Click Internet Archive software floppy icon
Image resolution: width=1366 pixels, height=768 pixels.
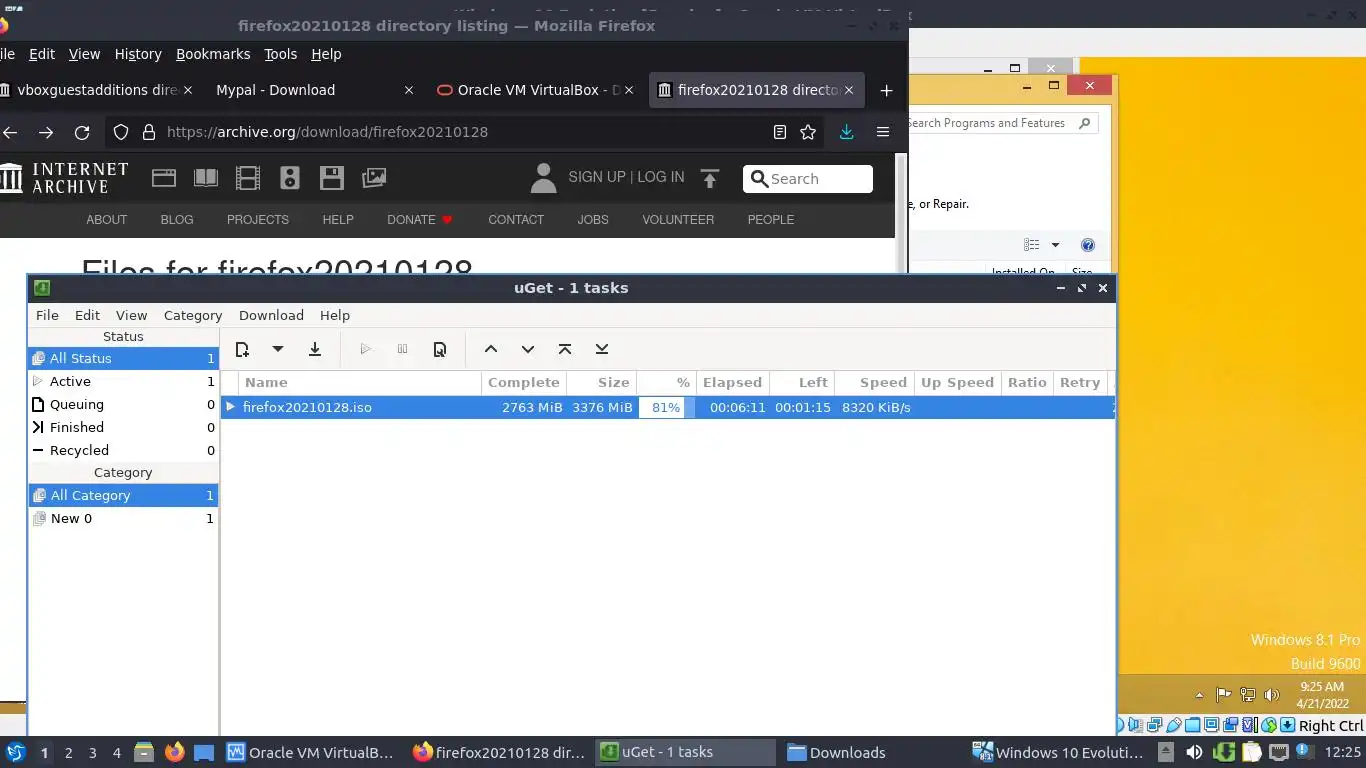coord(332,178)
